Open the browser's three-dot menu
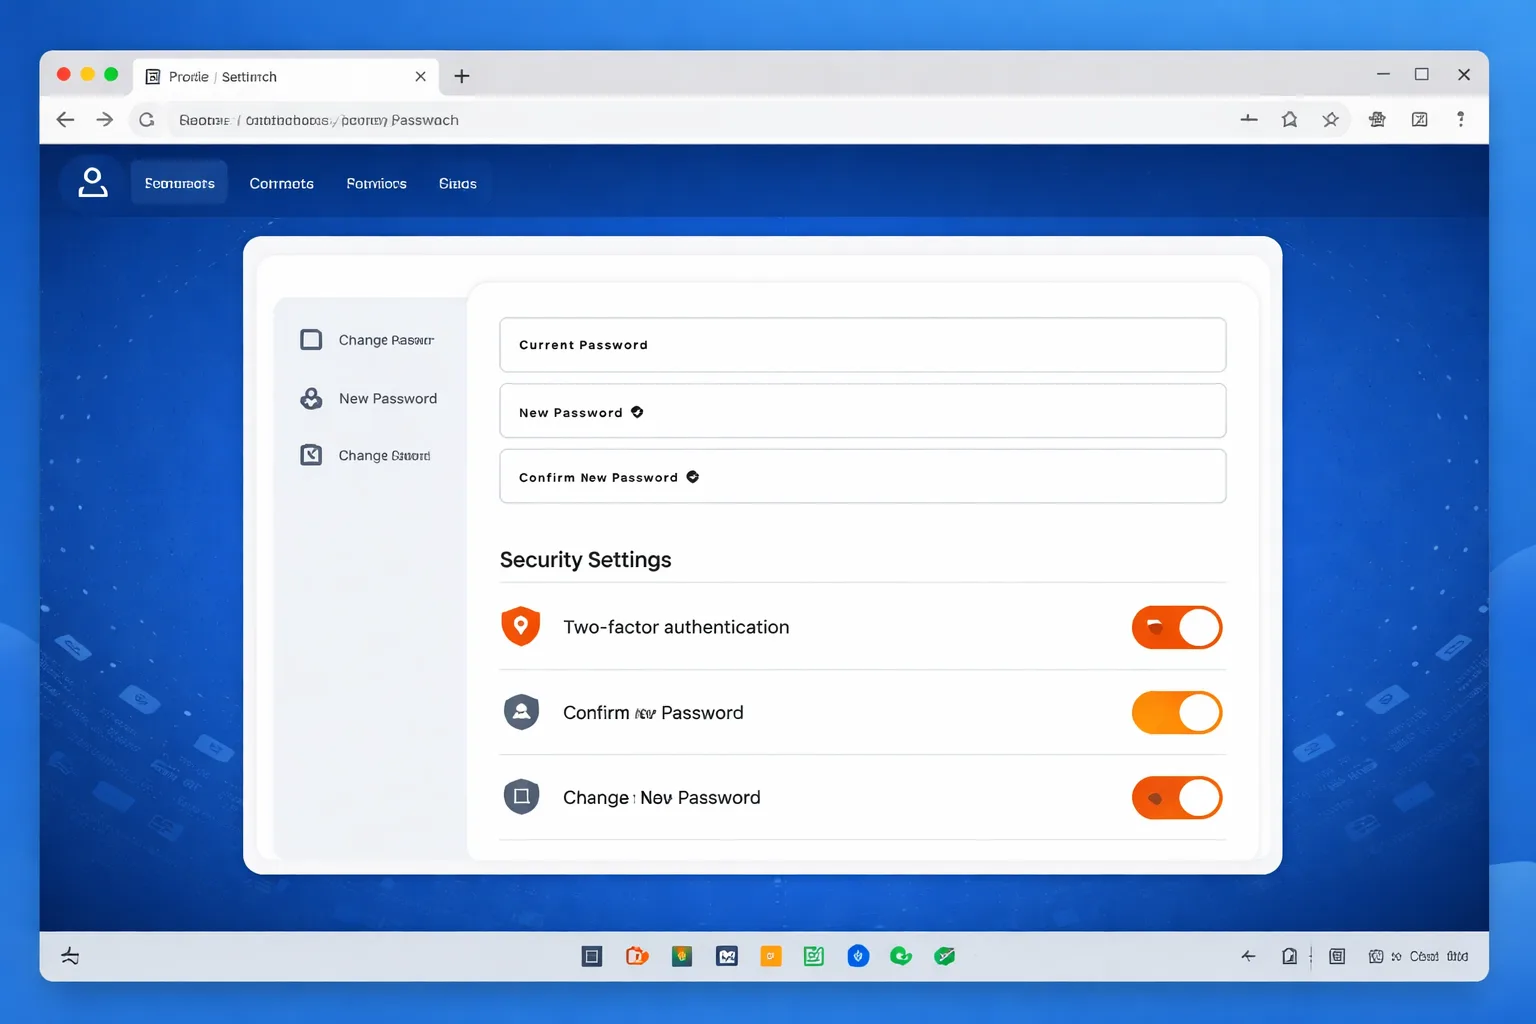Screen dimensions: 1536x1024 coord(1461,119)
